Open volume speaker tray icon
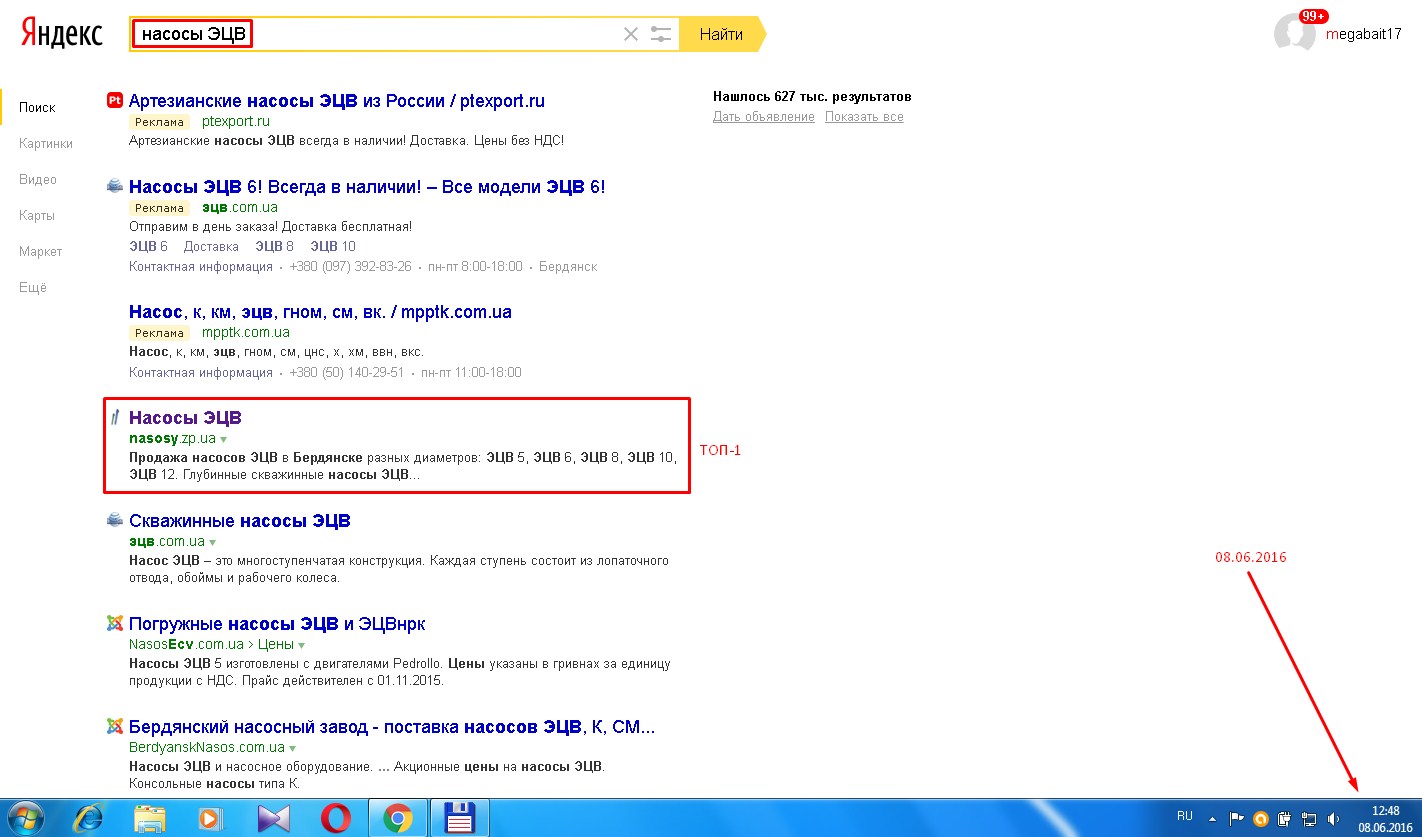The width and height of the screenshot is (1422, 837). (x=1333, y=819)
